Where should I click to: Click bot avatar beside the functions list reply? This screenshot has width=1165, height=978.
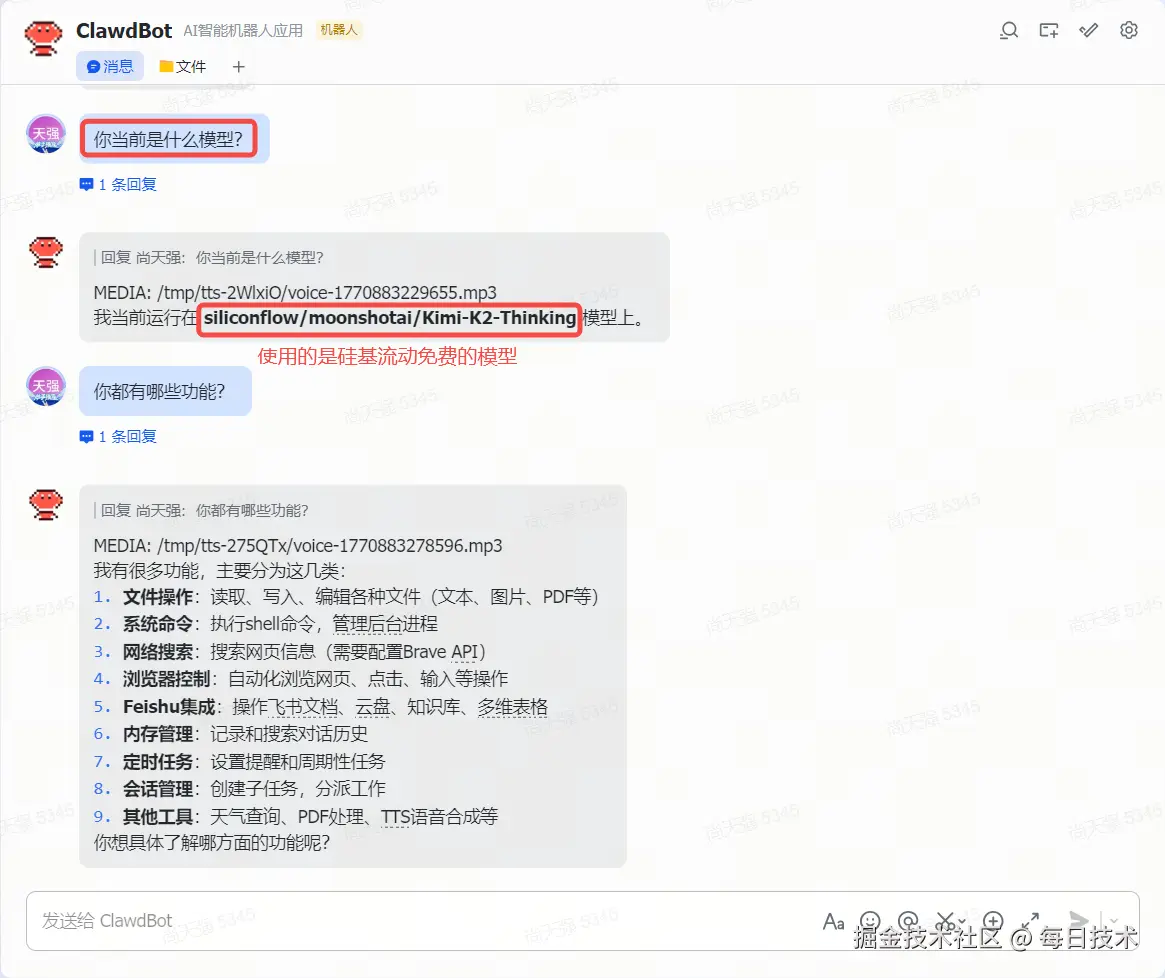click(46, 505)
